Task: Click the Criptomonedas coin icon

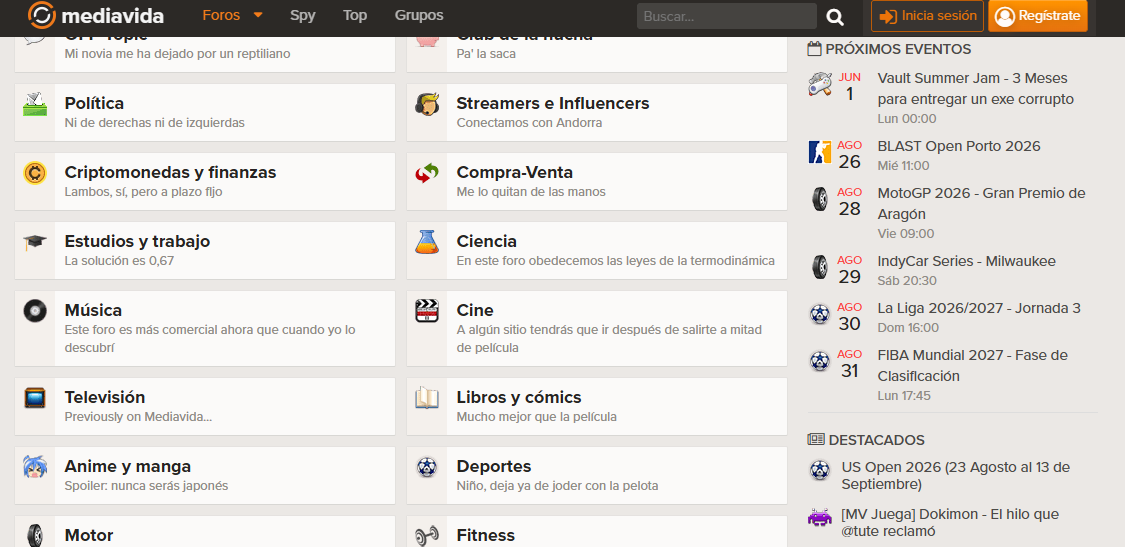Action: (x=34, y=173)
